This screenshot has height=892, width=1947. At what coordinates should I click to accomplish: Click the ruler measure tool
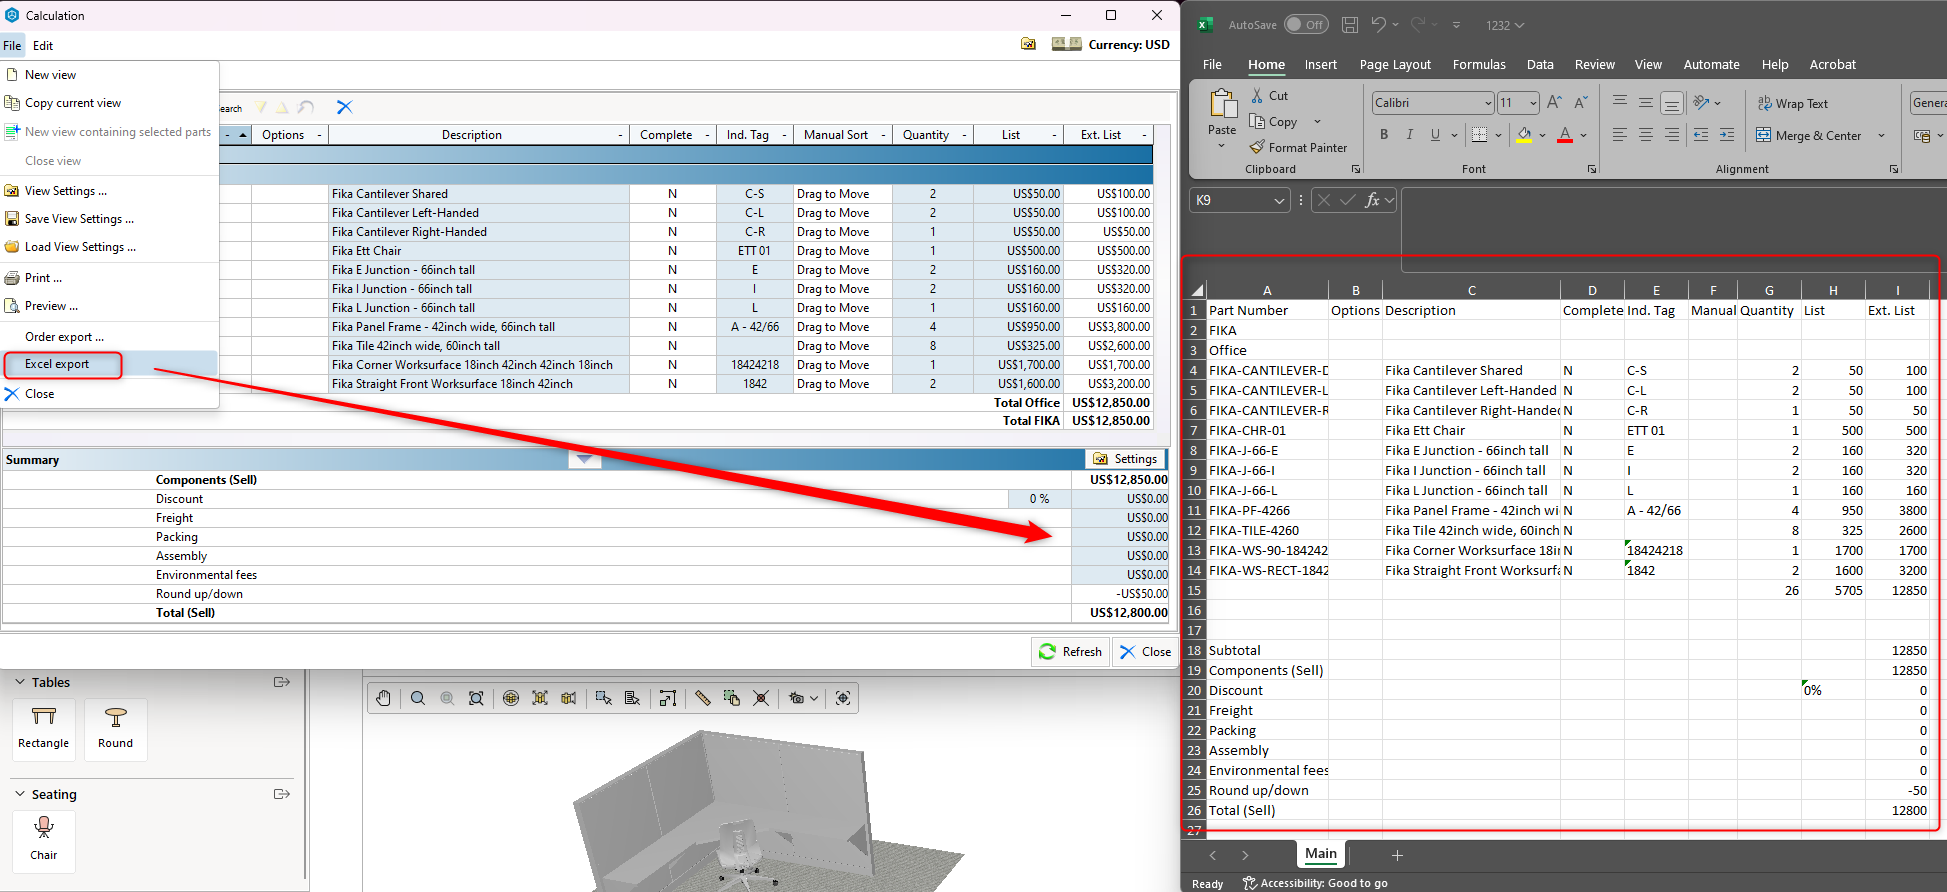(703, 698)
